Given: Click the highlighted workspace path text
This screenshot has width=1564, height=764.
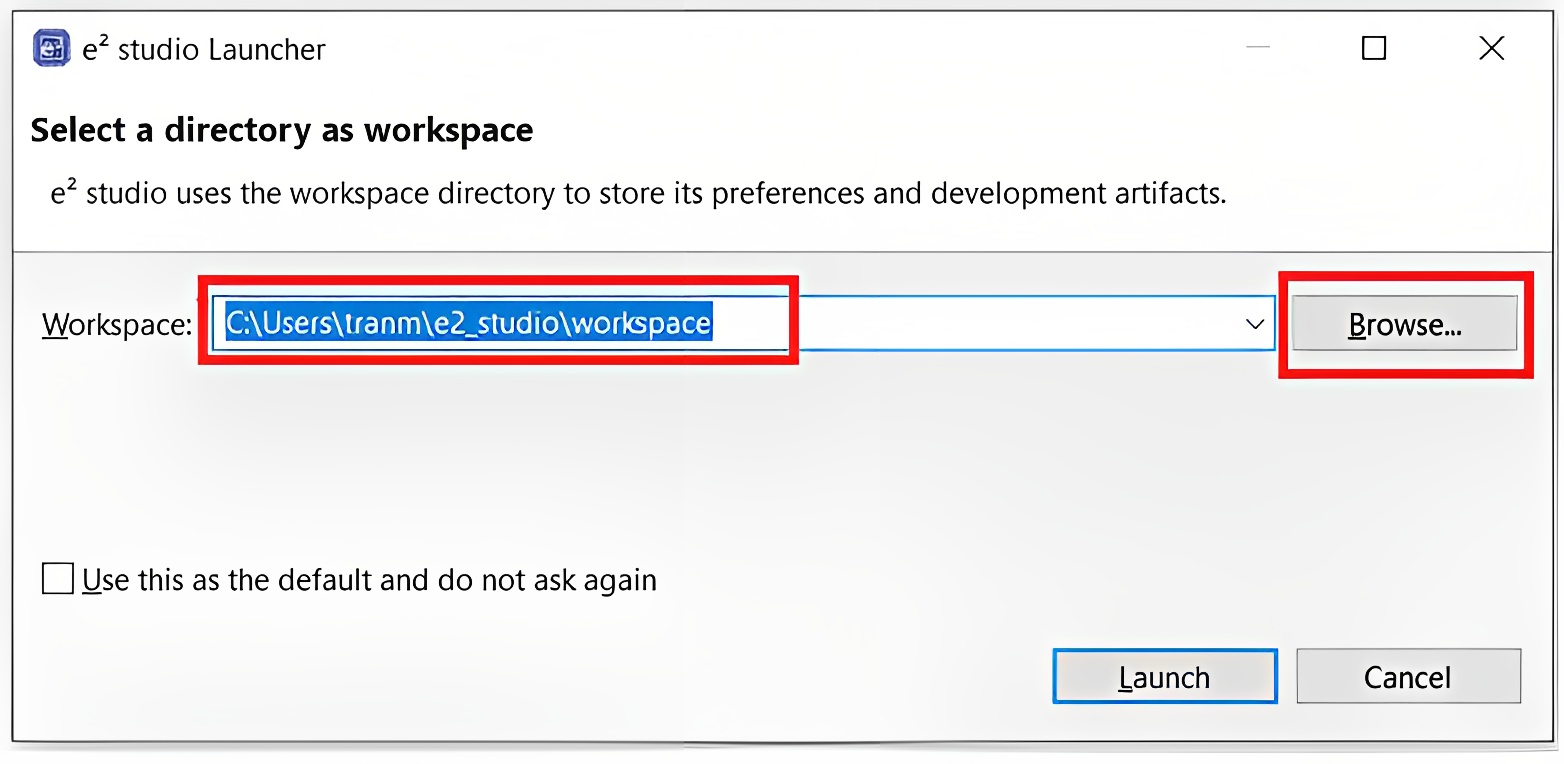Looking at the screenshot, I should point(469,323).
